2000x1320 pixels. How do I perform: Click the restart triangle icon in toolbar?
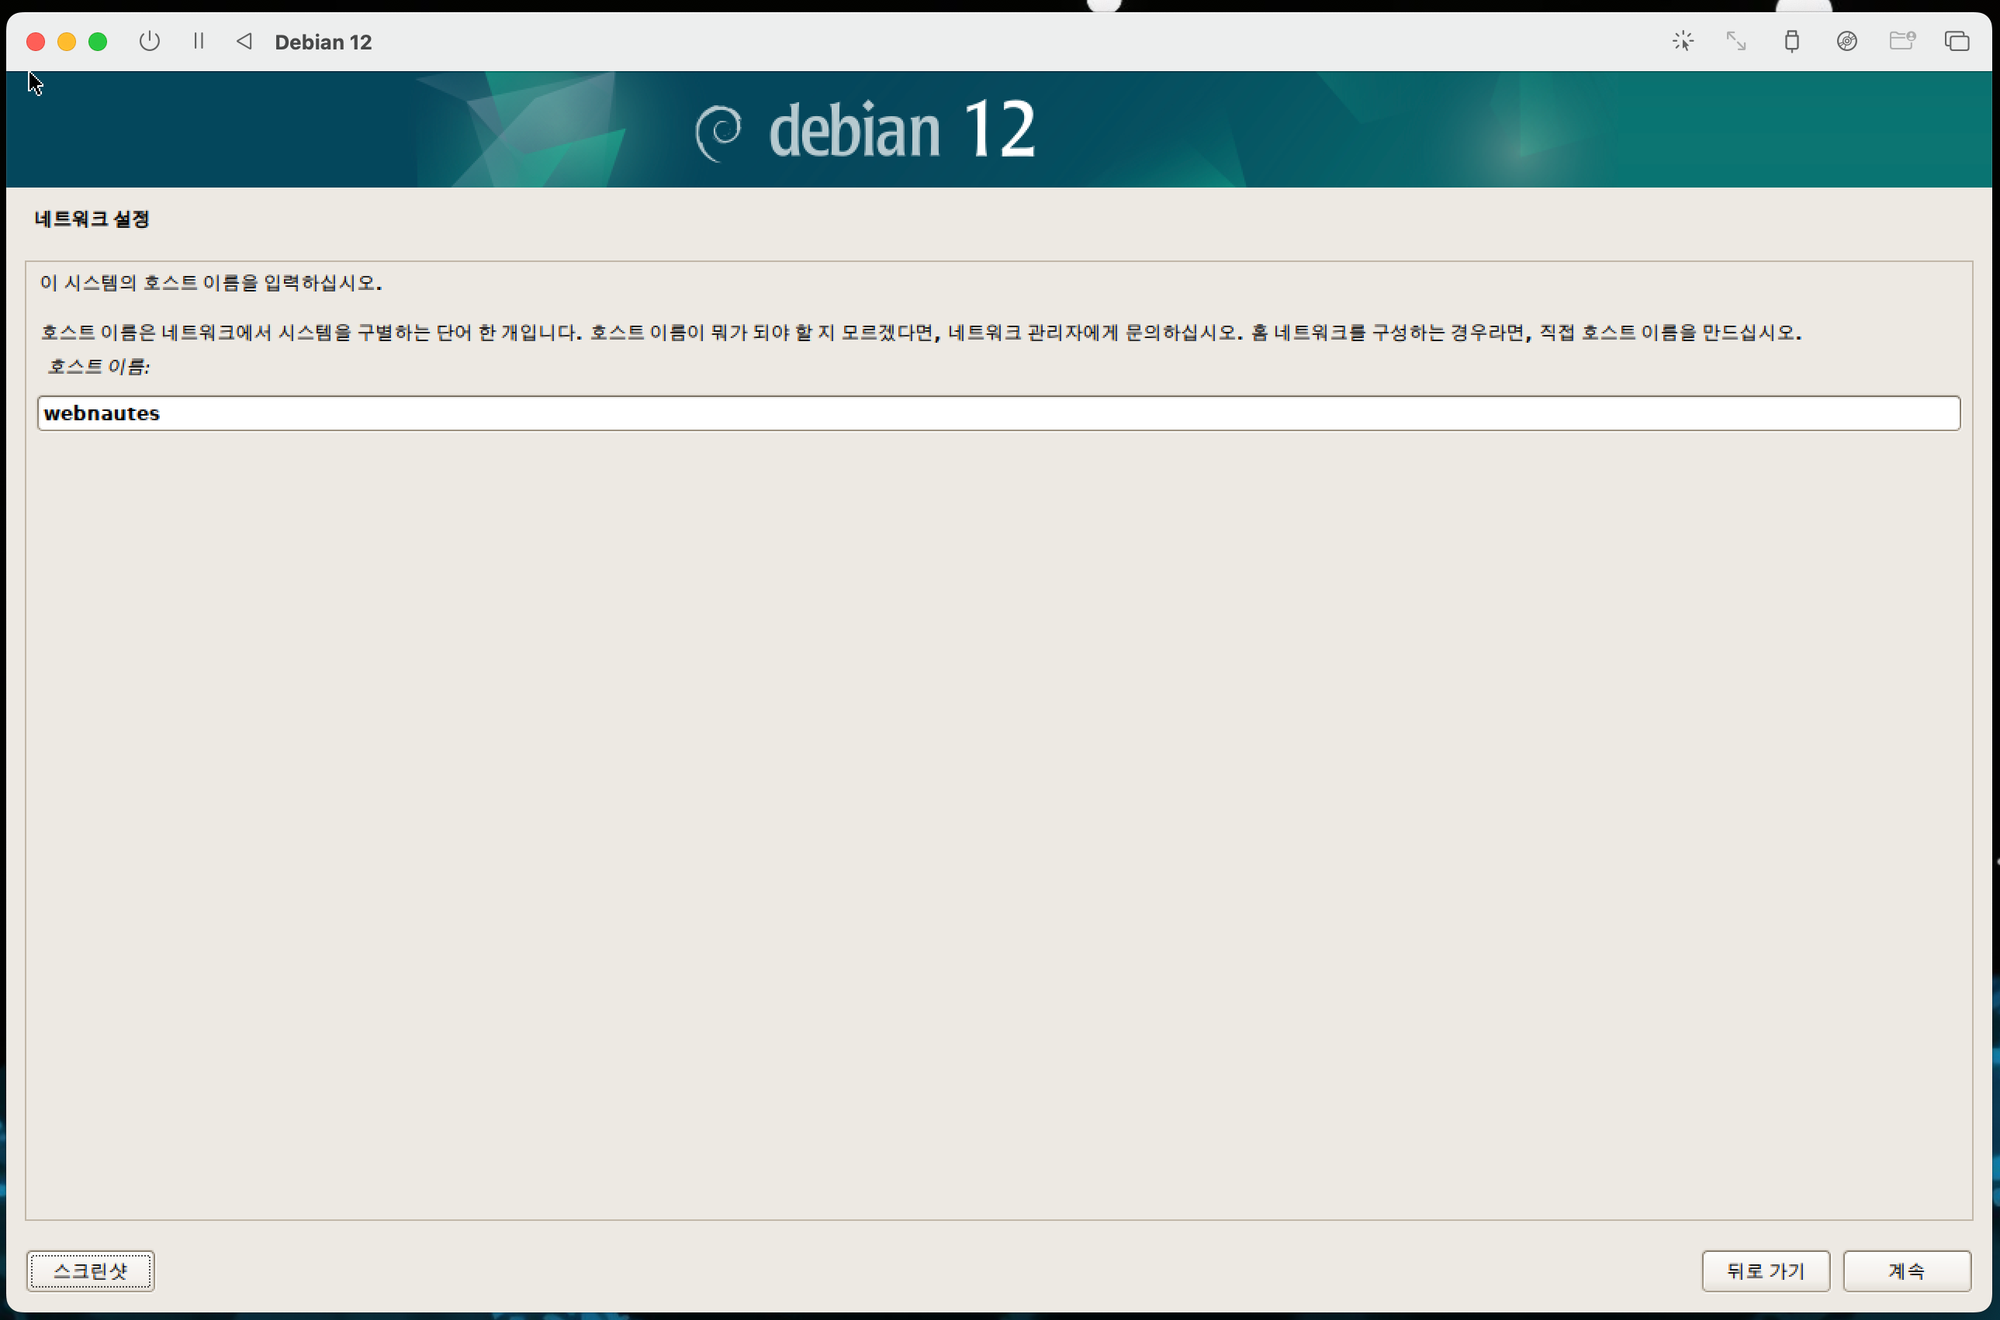pyautogui.click(x=244, y=41)
